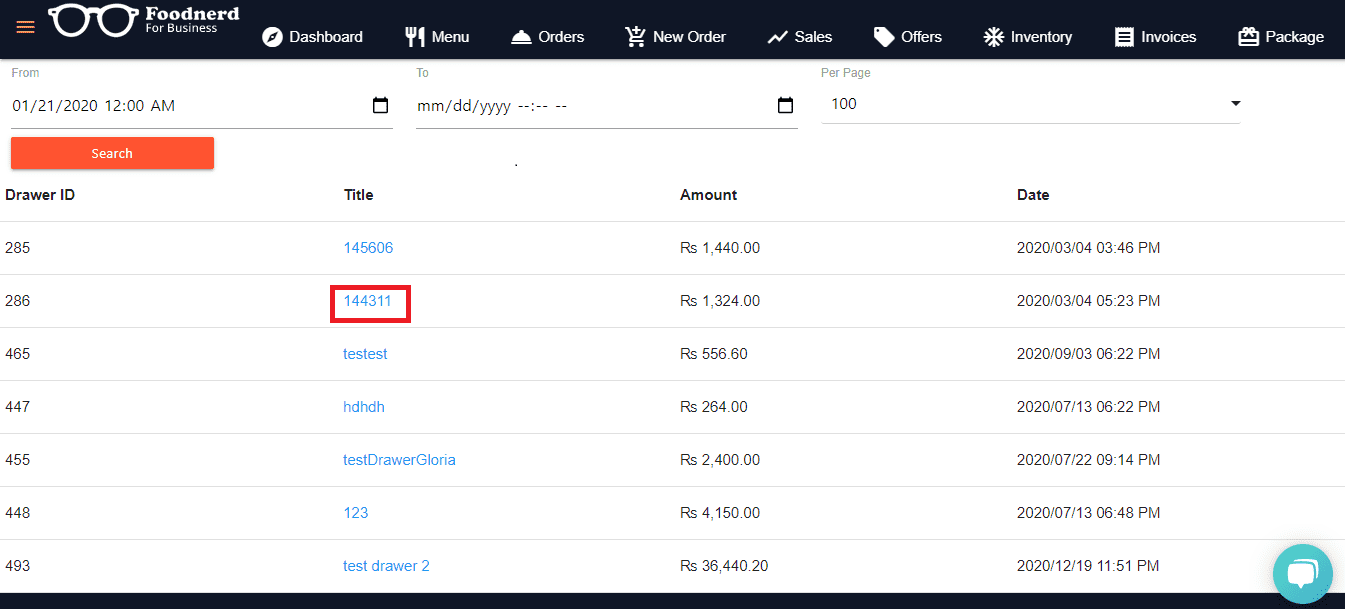Open the Package section

point(1281,37)
